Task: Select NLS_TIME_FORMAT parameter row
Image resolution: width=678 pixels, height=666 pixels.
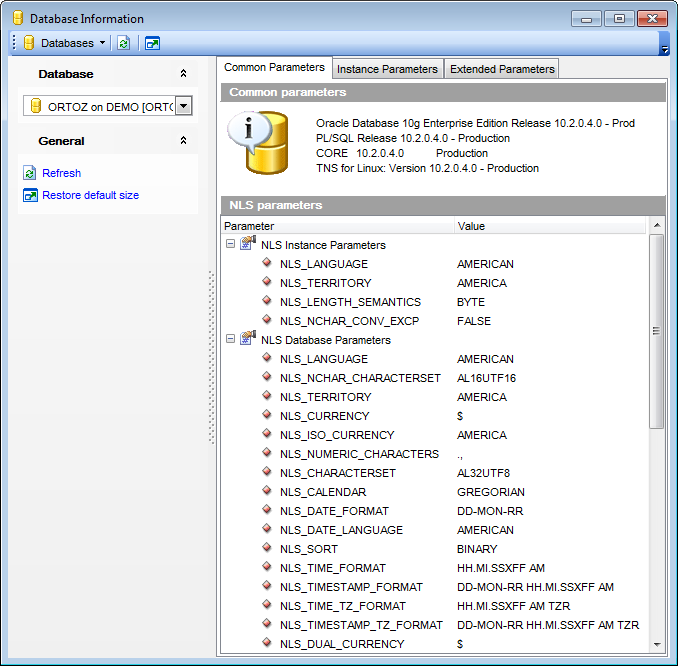Action: point(432,568)
